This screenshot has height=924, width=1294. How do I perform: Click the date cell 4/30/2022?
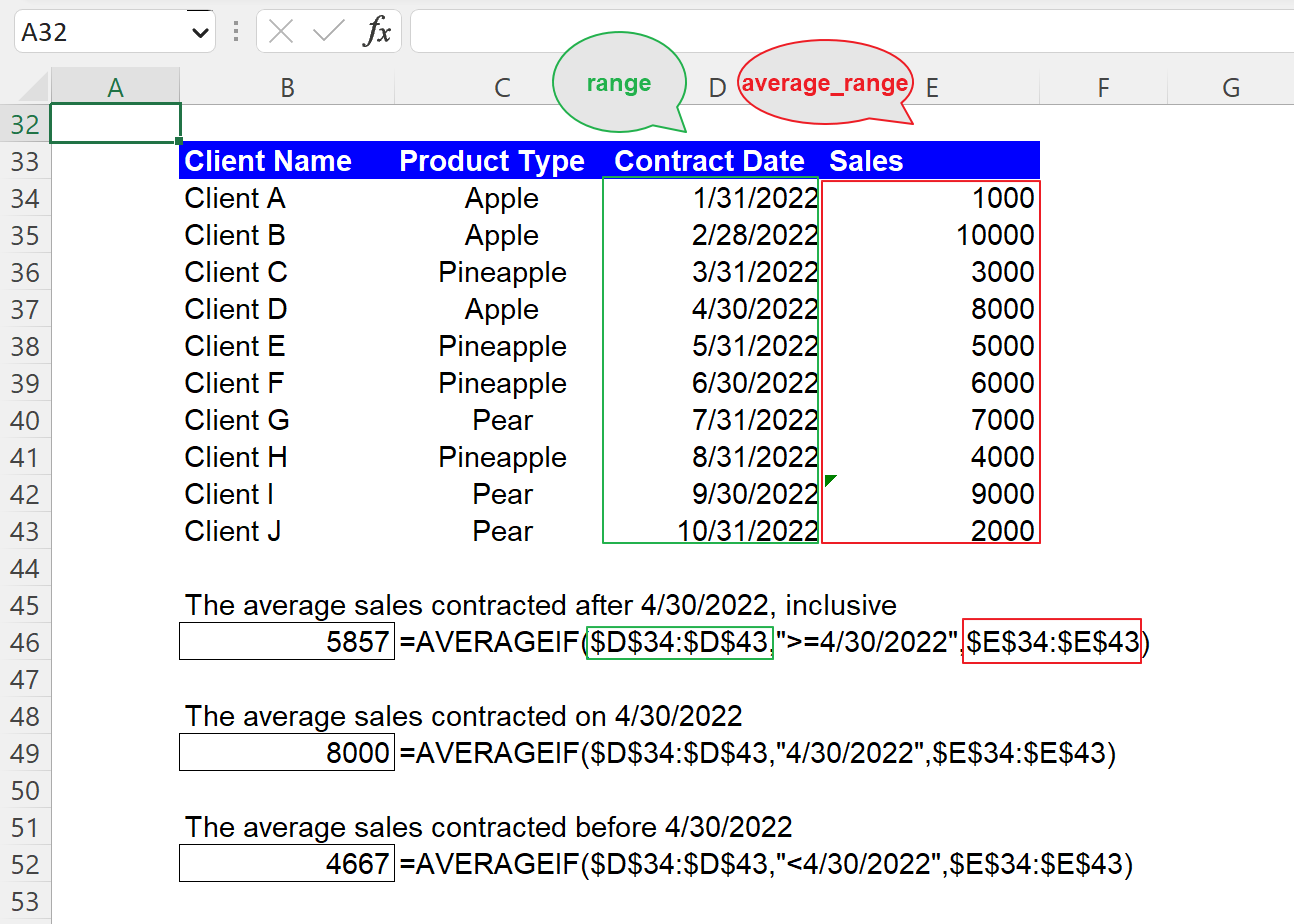(716, 309)
